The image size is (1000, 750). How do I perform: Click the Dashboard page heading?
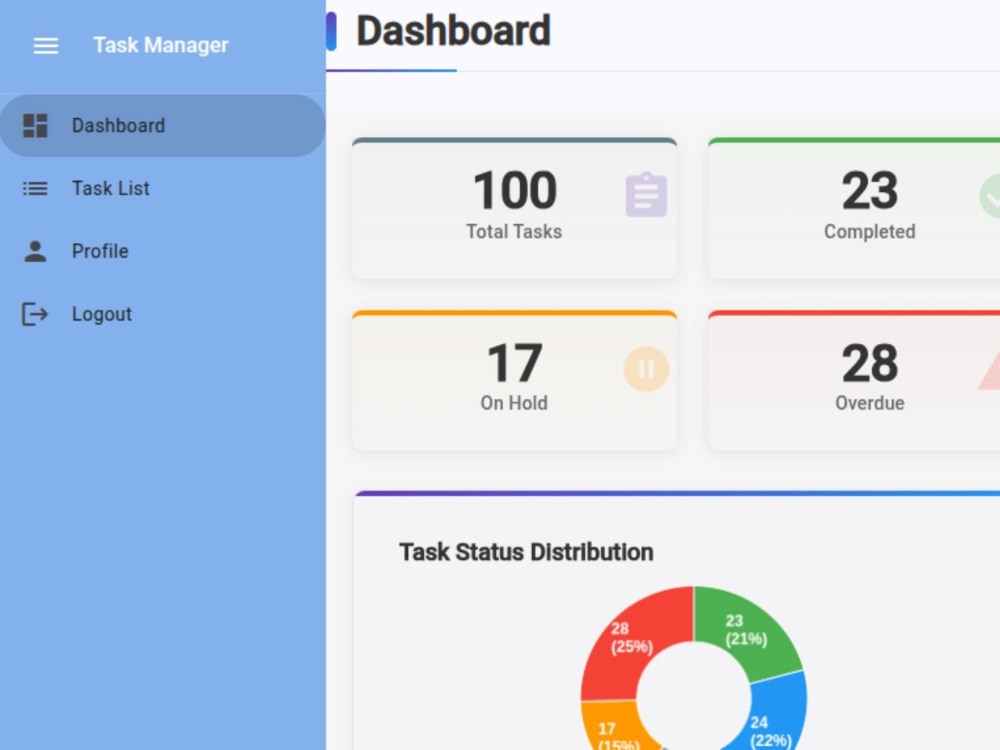coord(453,31)
